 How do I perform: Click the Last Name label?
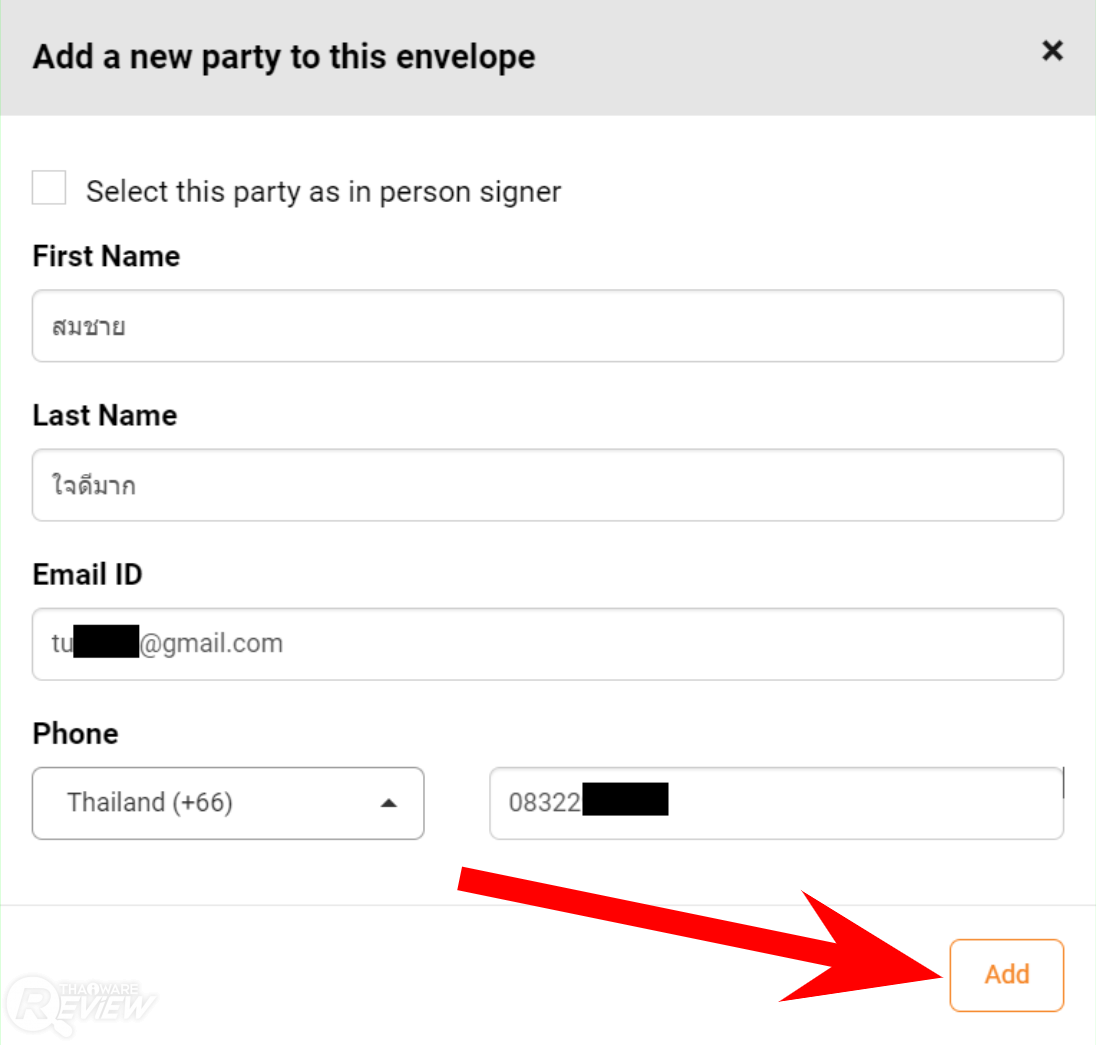pos(105,415)
